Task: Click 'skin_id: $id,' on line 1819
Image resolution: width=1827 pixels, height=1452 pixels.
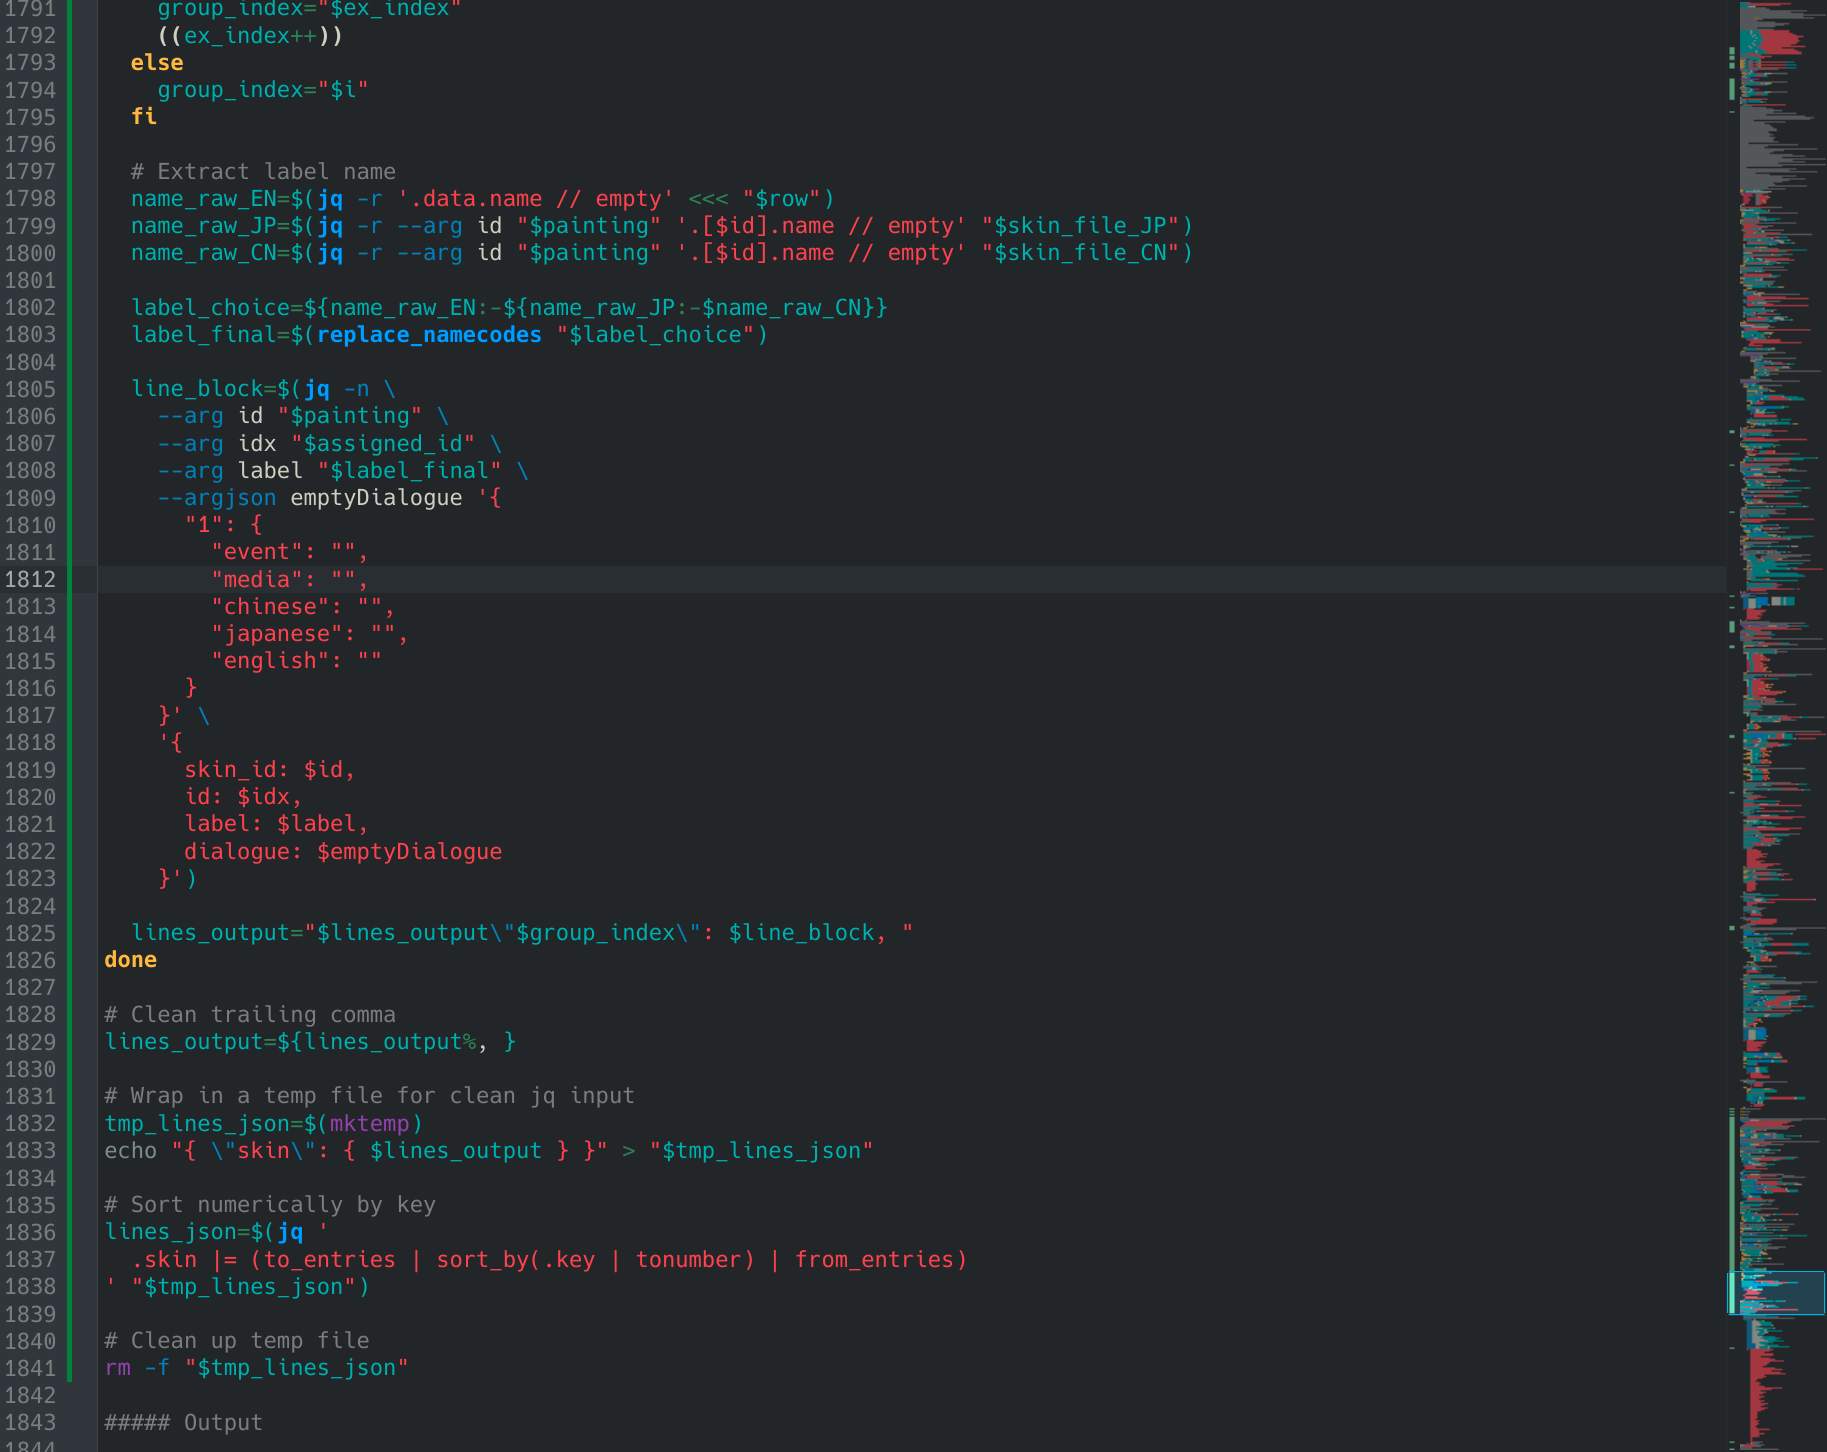Action: coord(270,769)
